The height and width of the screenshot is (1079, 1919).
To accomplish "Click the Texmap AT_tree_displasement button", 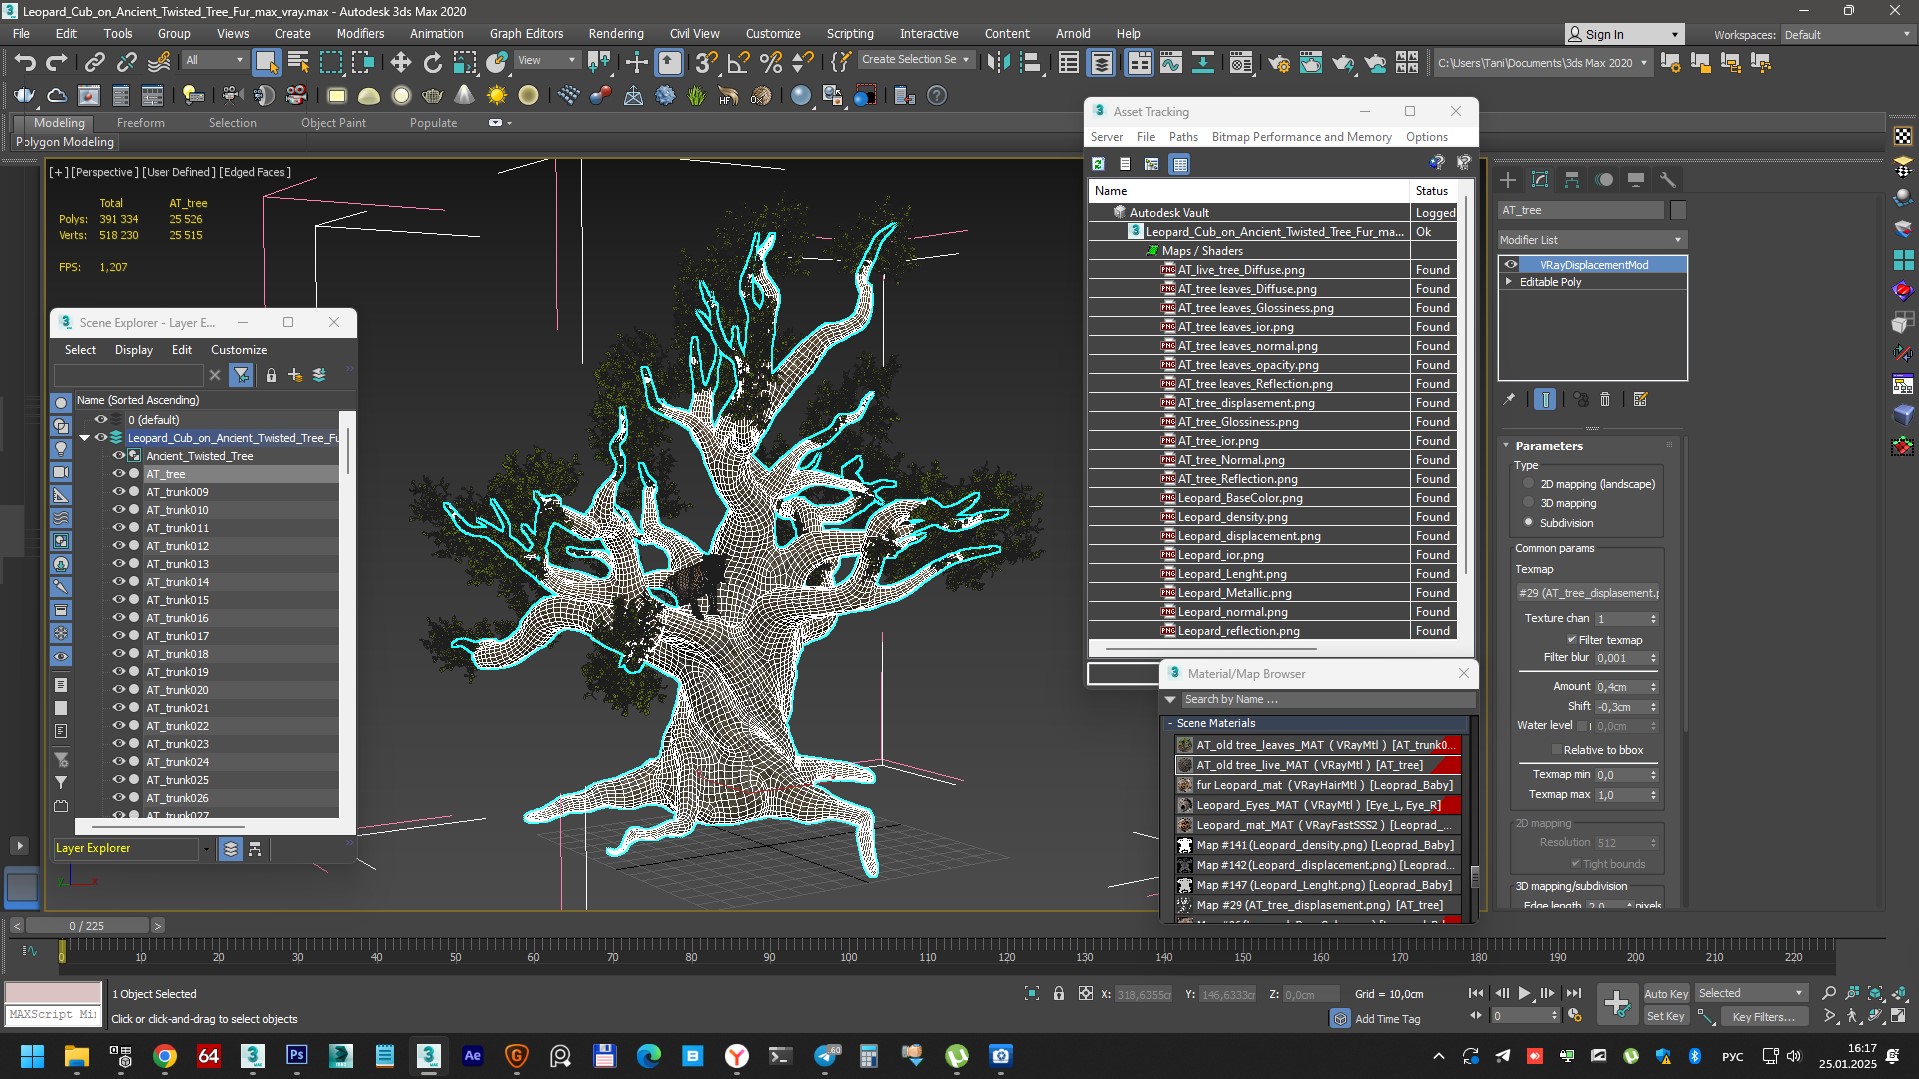I will click(1588, 593).
